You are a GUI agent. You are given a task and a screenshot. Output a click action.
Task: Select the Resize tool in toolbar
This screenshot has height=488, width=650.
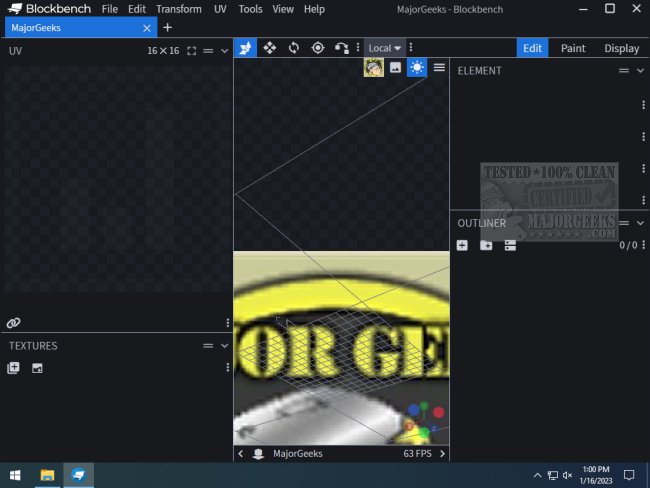click(x=245, y=48)
